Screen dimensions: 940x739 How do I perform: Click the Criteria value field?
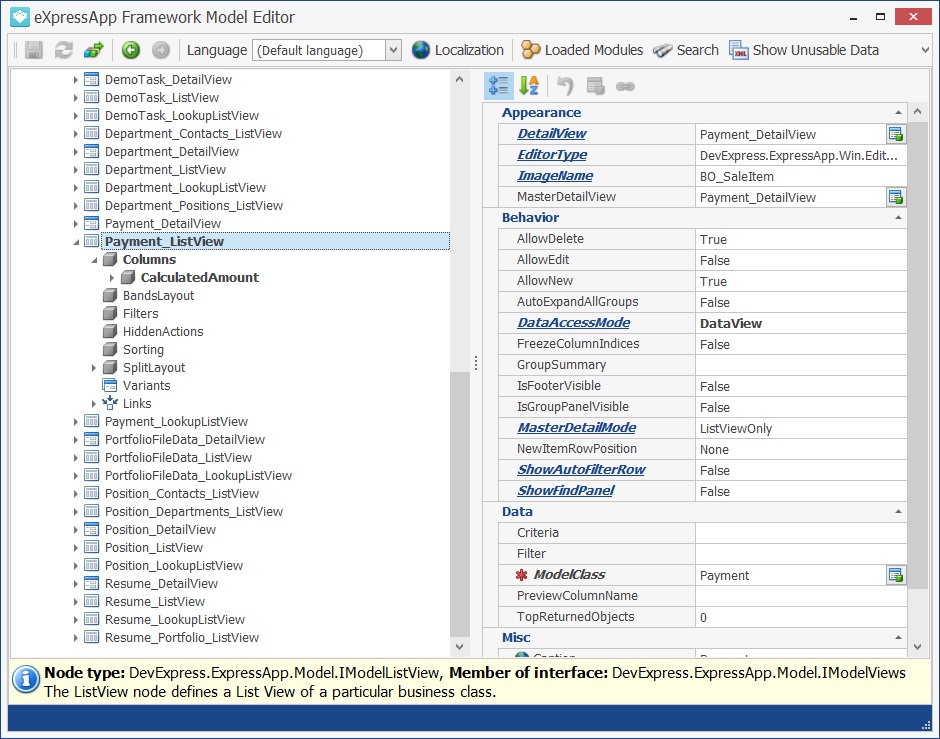click(x=800, y=533)
